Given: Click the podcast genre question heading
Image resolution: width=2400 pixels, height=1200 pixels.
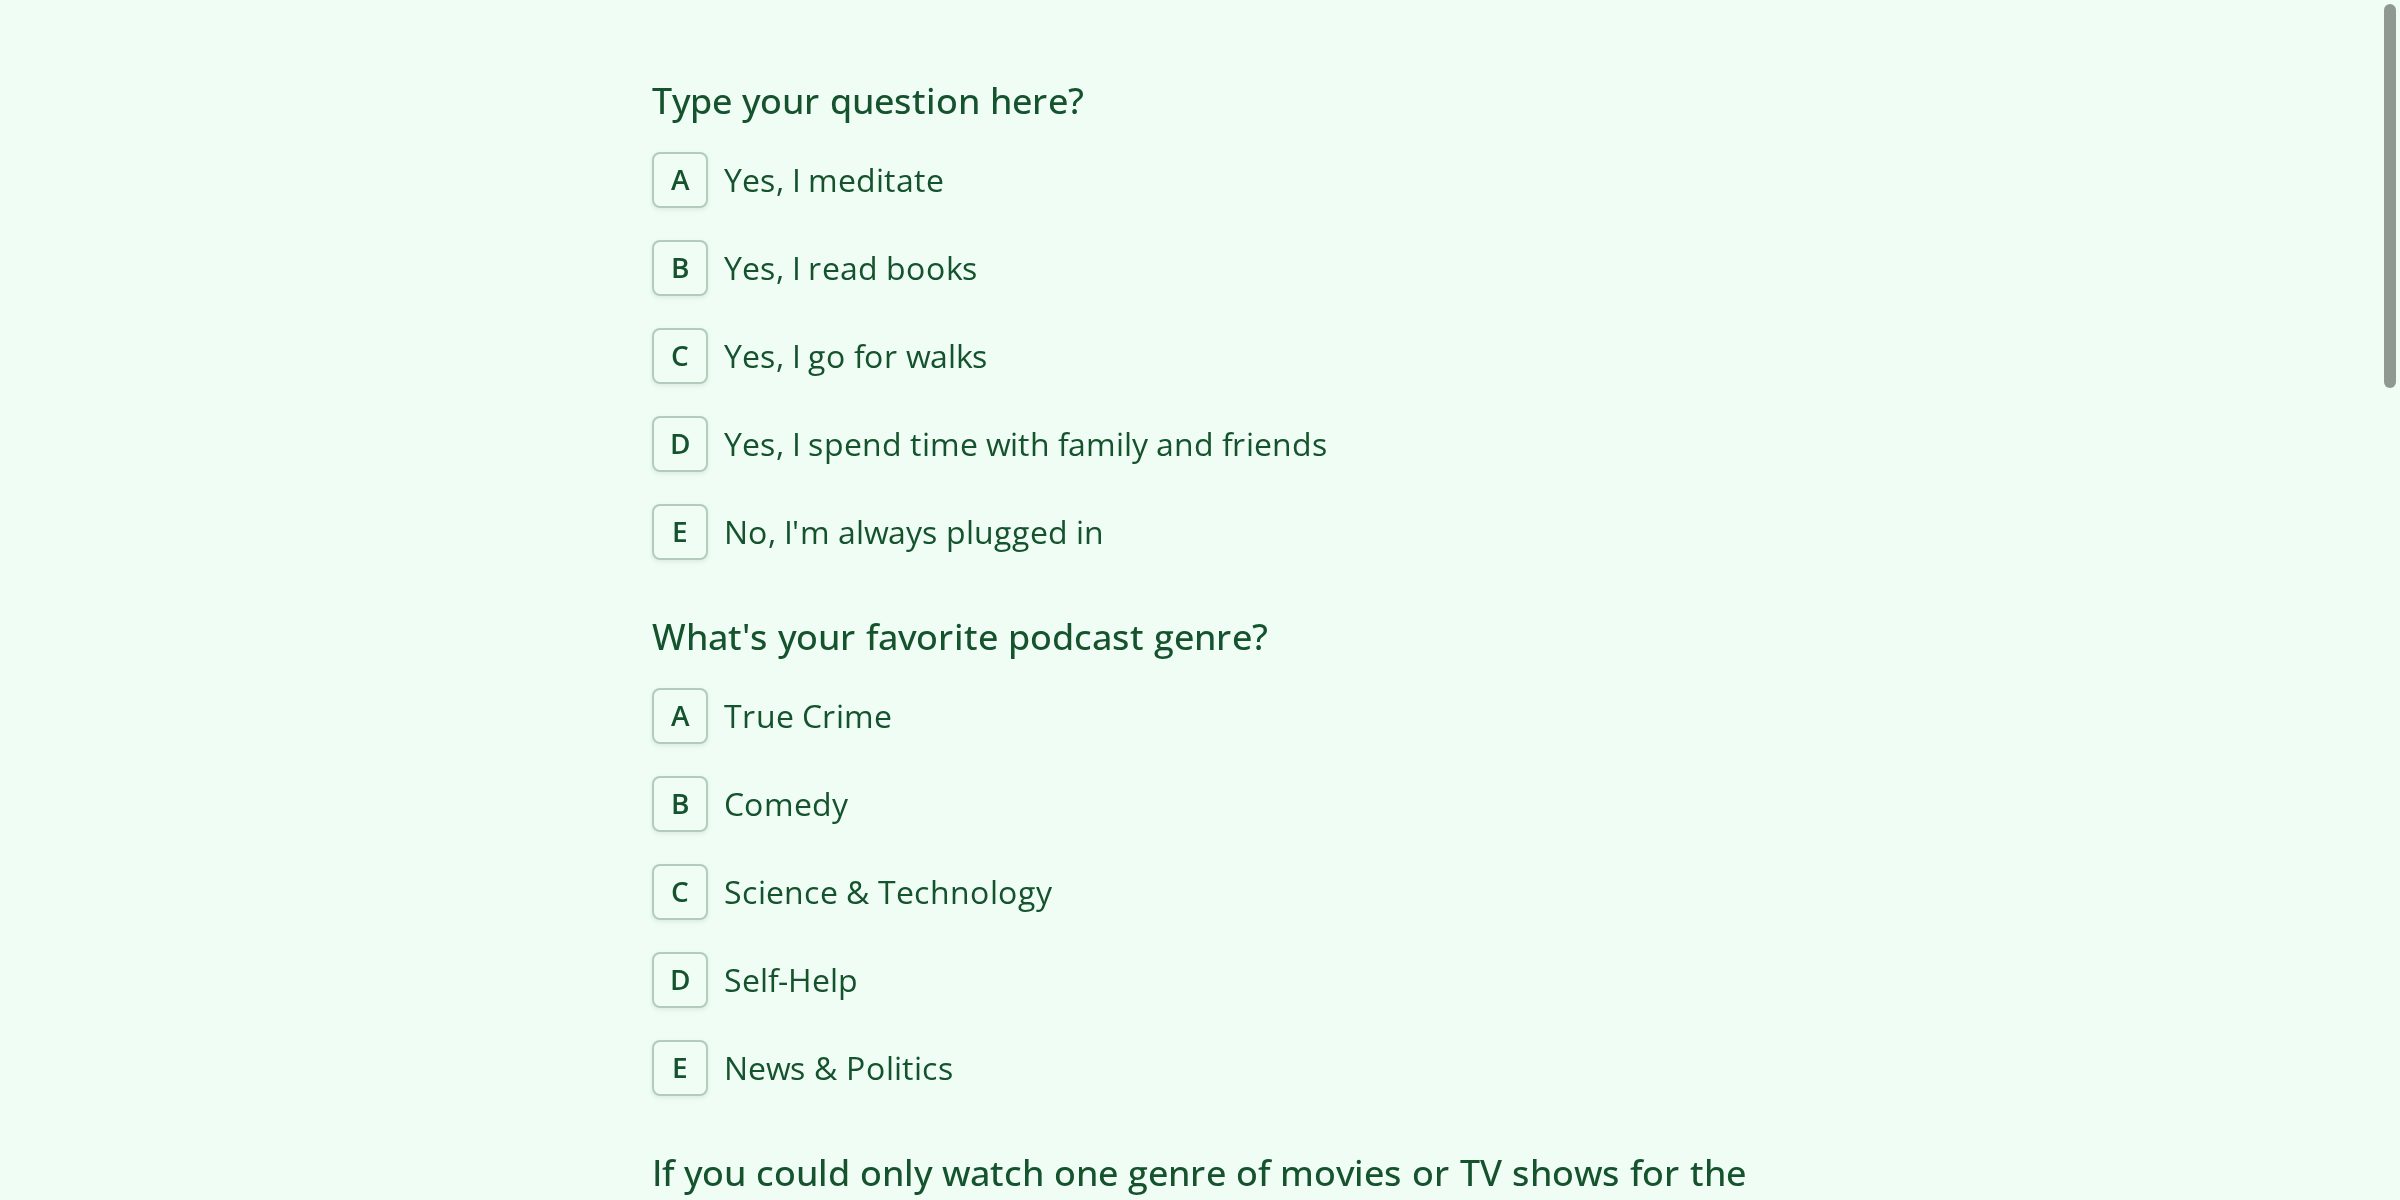Looking at the screenshot, I should pos(959,637).
